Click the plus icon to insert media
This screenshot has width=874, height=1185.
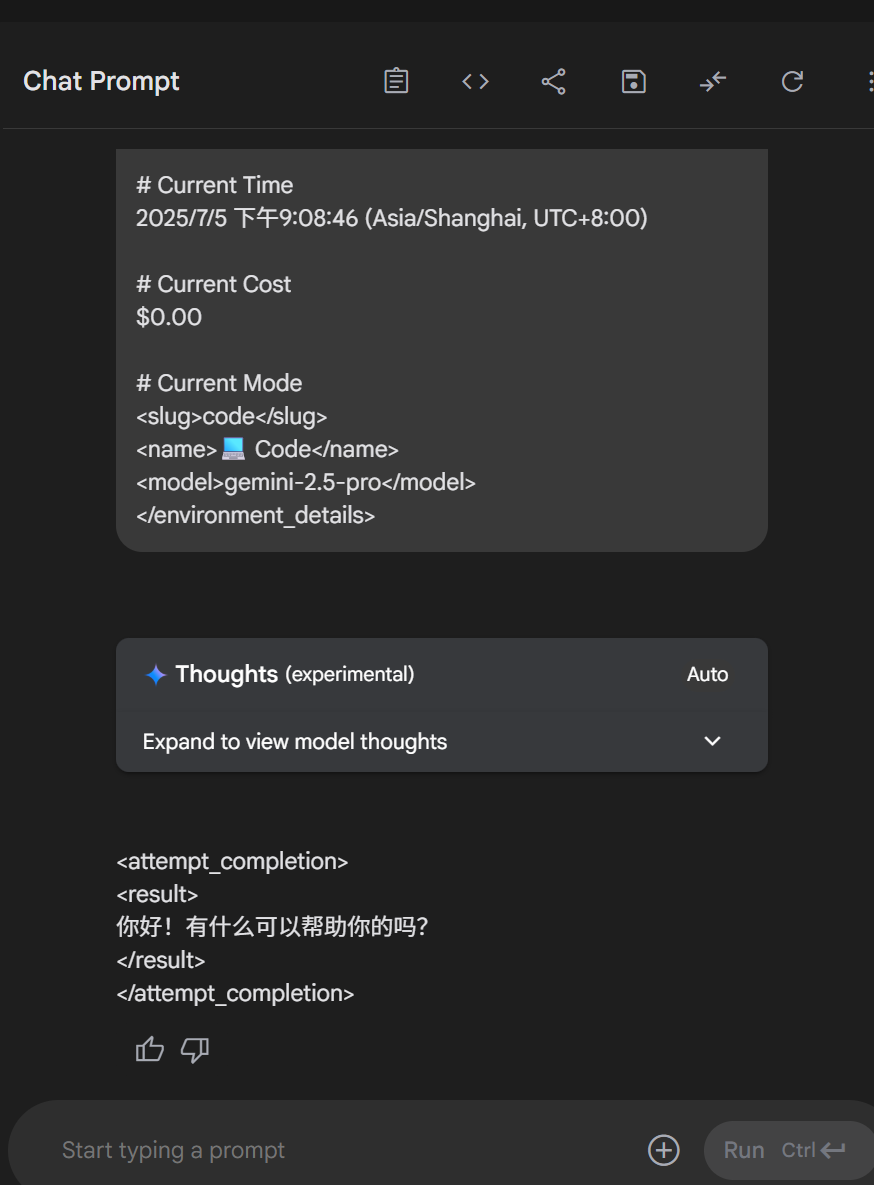click(x=664, y=1149)
